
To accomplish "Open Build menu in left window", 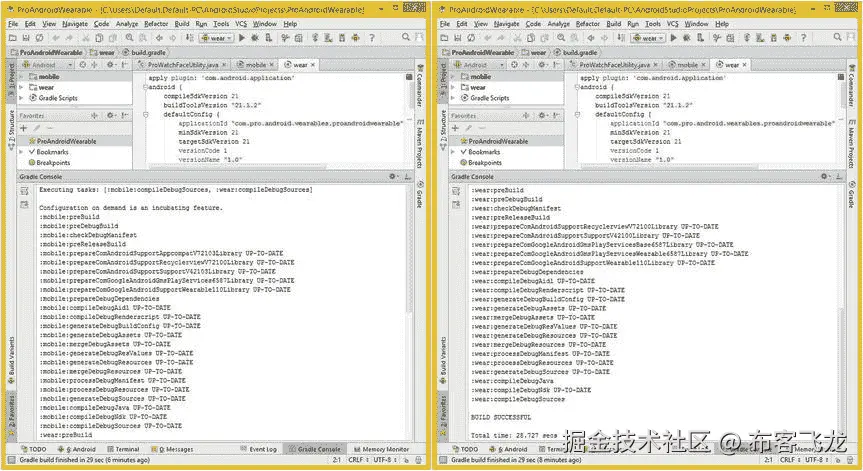I will click(x=182, y=24).
